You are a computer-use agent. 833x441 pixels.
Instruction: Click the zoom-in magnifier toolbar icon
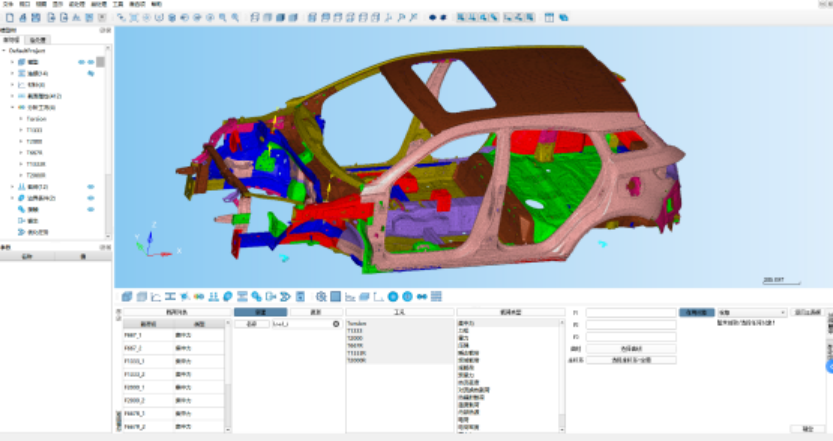223,18
